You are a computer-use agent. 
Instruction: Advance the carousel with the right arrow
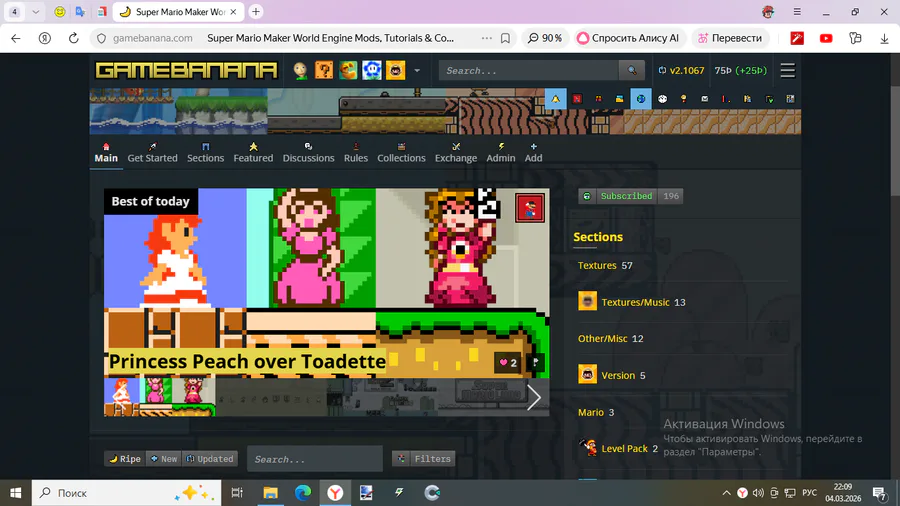tap(534, 398)
